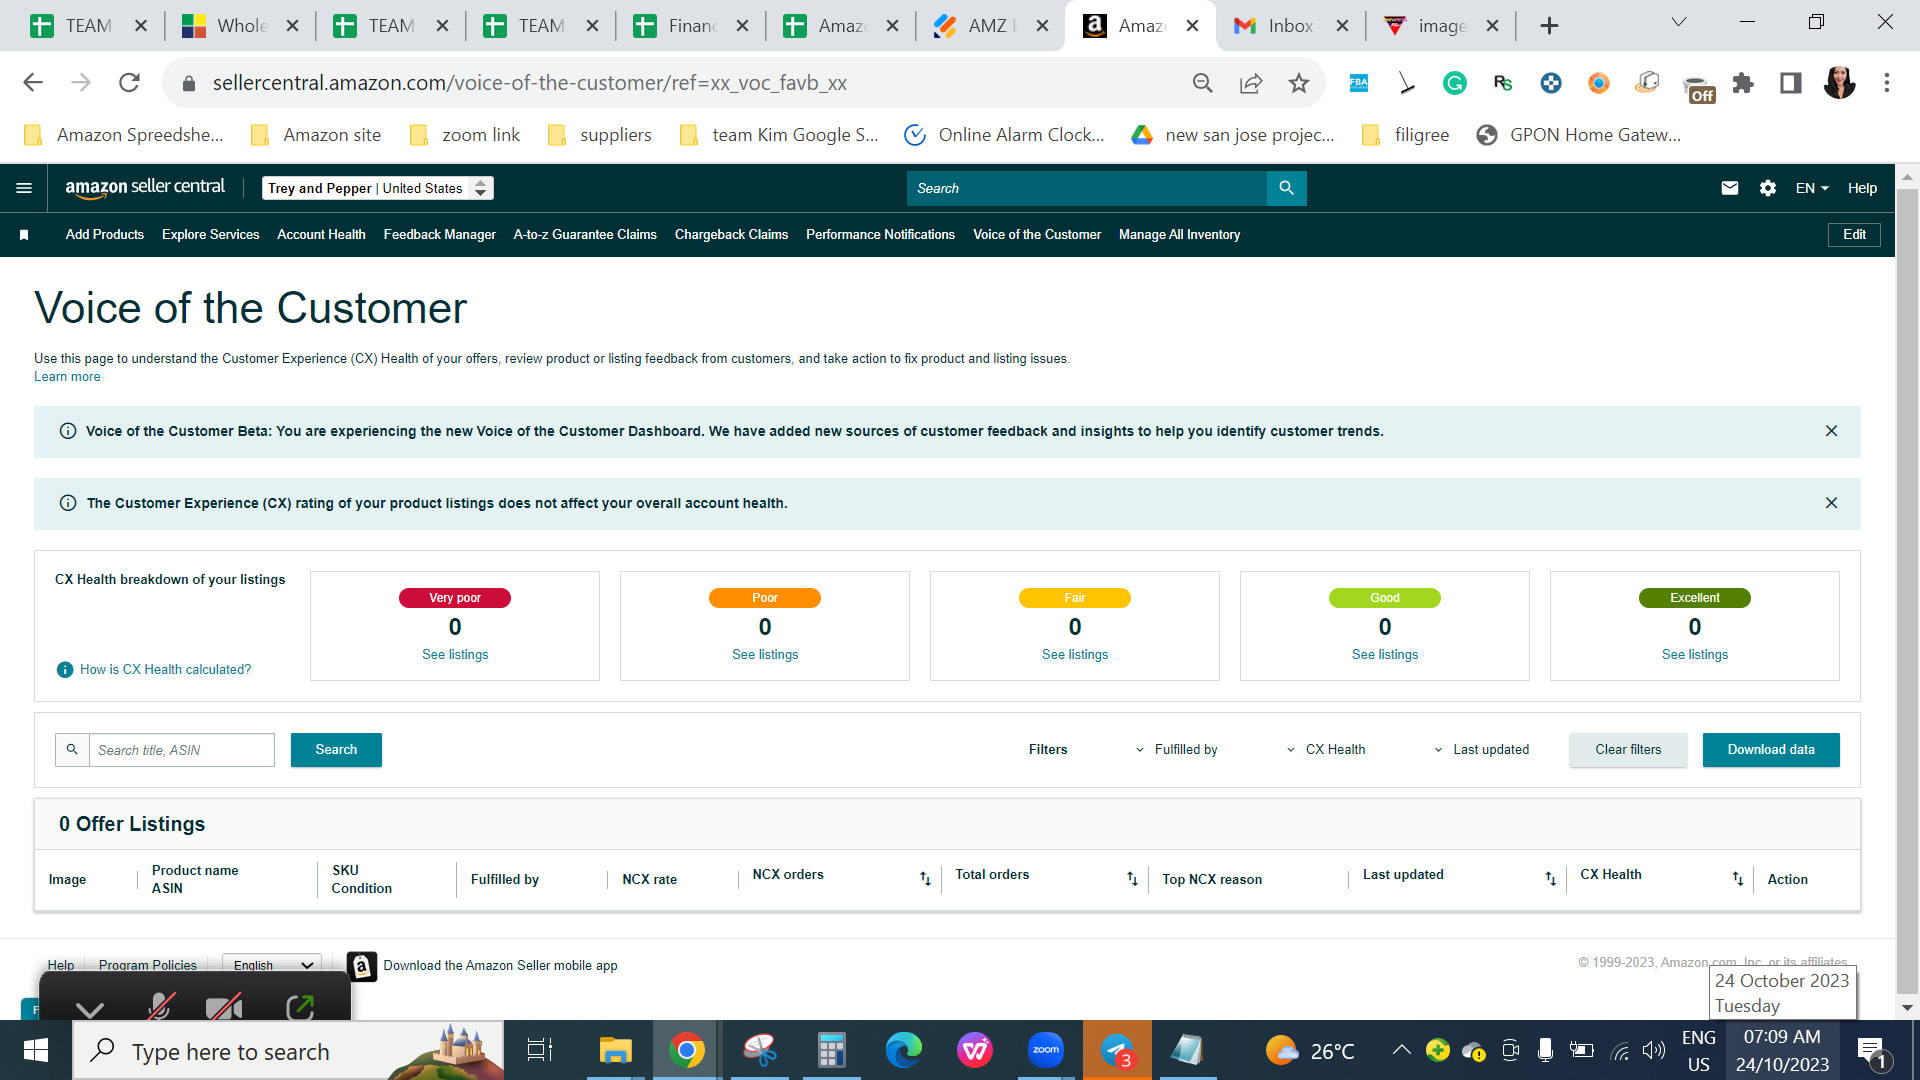Go back to the previous page

(33, 83)
